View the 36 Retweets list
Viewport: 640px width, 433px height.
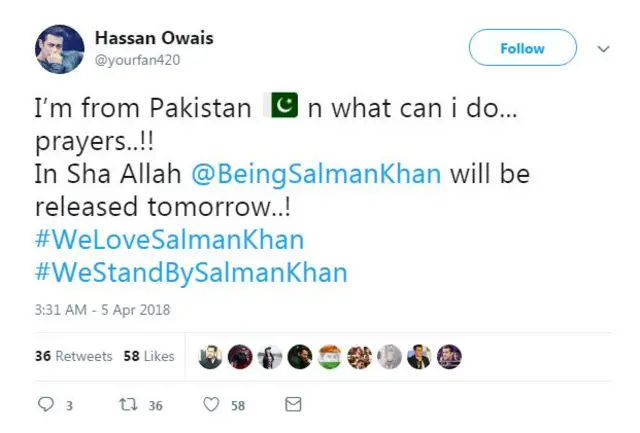[74, 356]
